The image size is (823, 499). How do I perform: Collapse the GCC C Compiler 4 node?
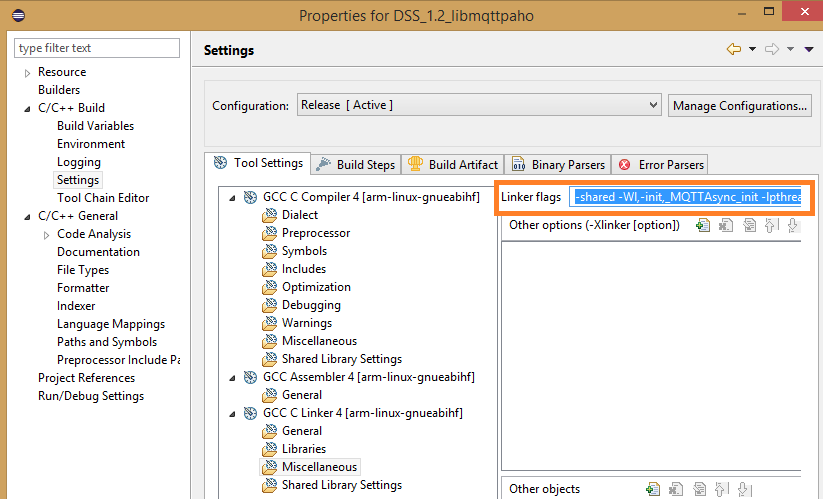(x=233, y=197)
